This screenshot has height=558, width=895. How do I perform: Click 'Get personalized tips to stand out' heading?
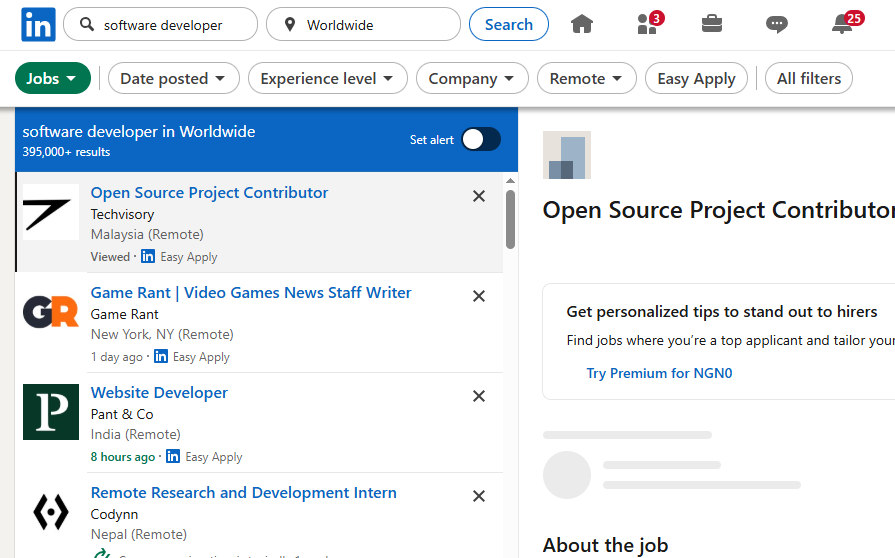click(721, 312)
